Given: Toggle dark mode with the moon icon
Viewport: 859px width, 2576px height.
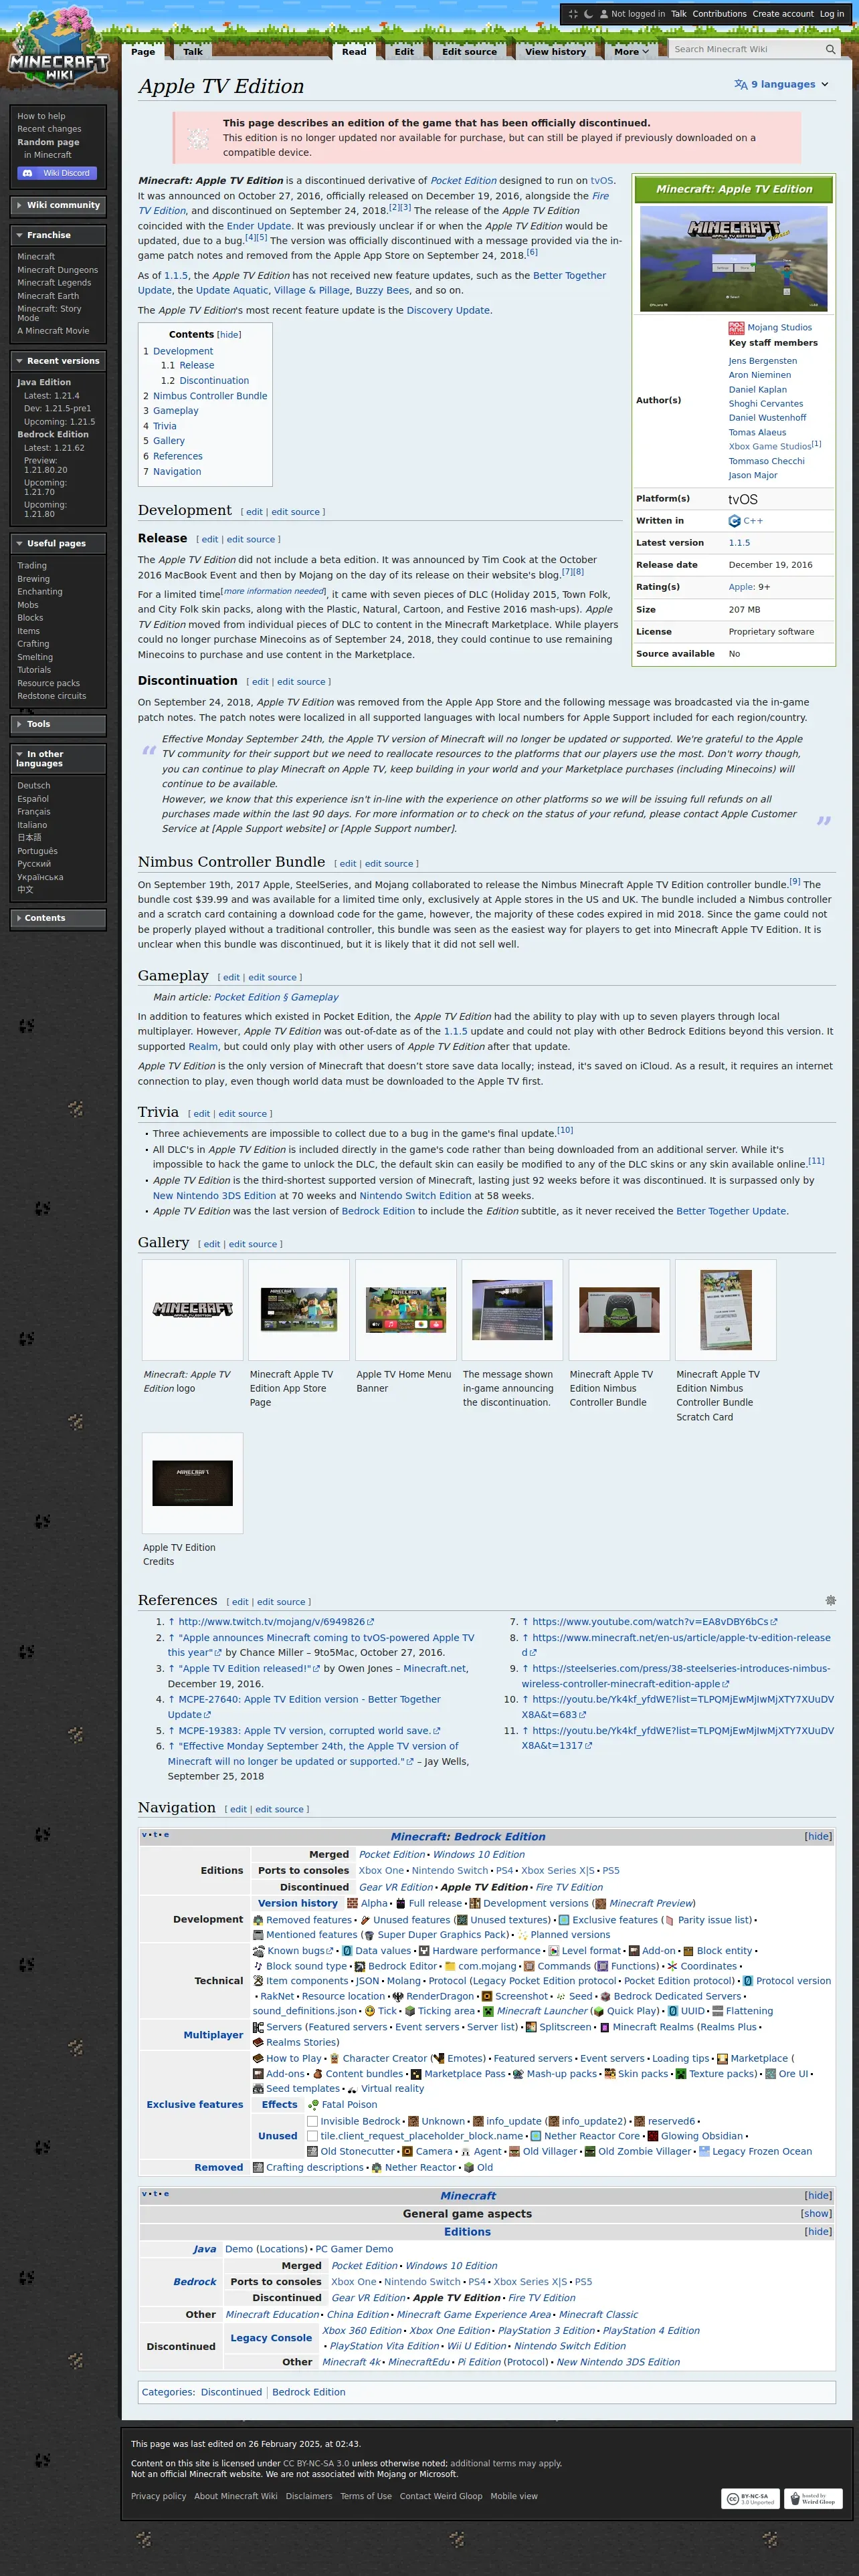Looking at the screenshot, I should [589, 14].
